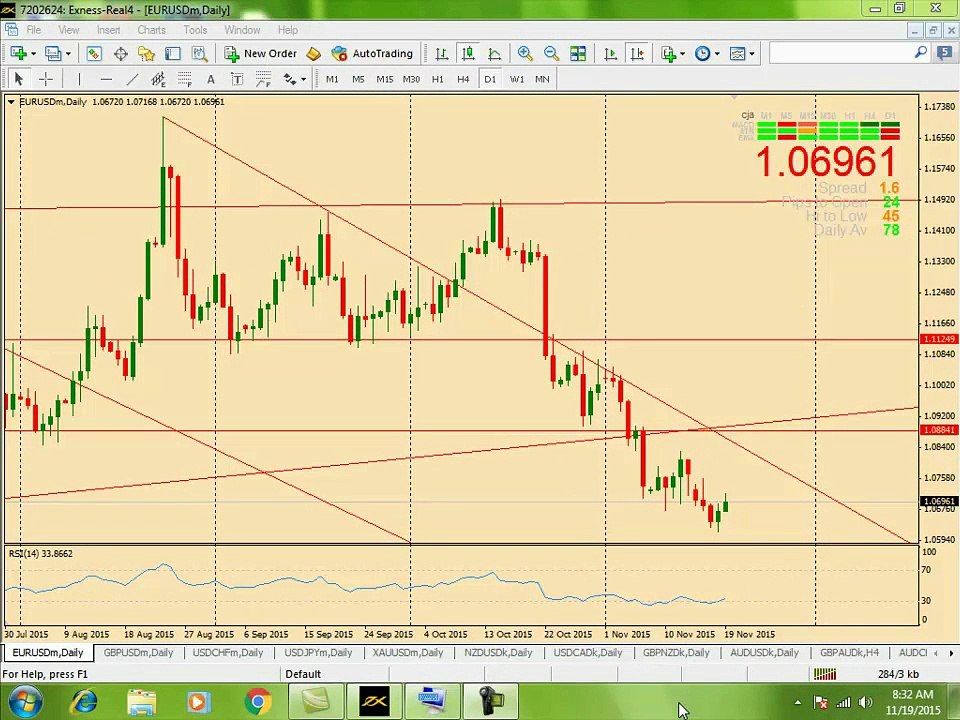Select the Fibonacci retracement tool
The image size is (960, 720).
point(184,79)
